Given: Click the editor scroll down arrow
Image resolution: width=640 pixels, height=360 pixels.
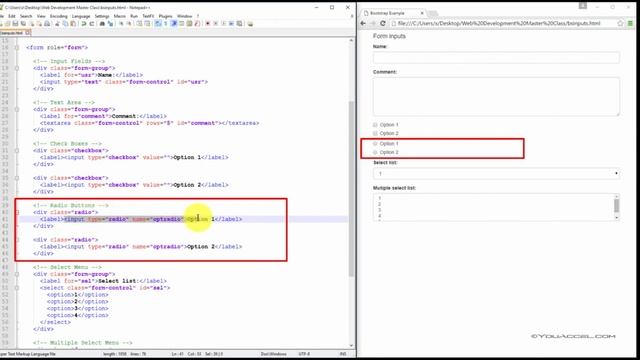Looking at the screenshot, I should (x=351, y=345).
